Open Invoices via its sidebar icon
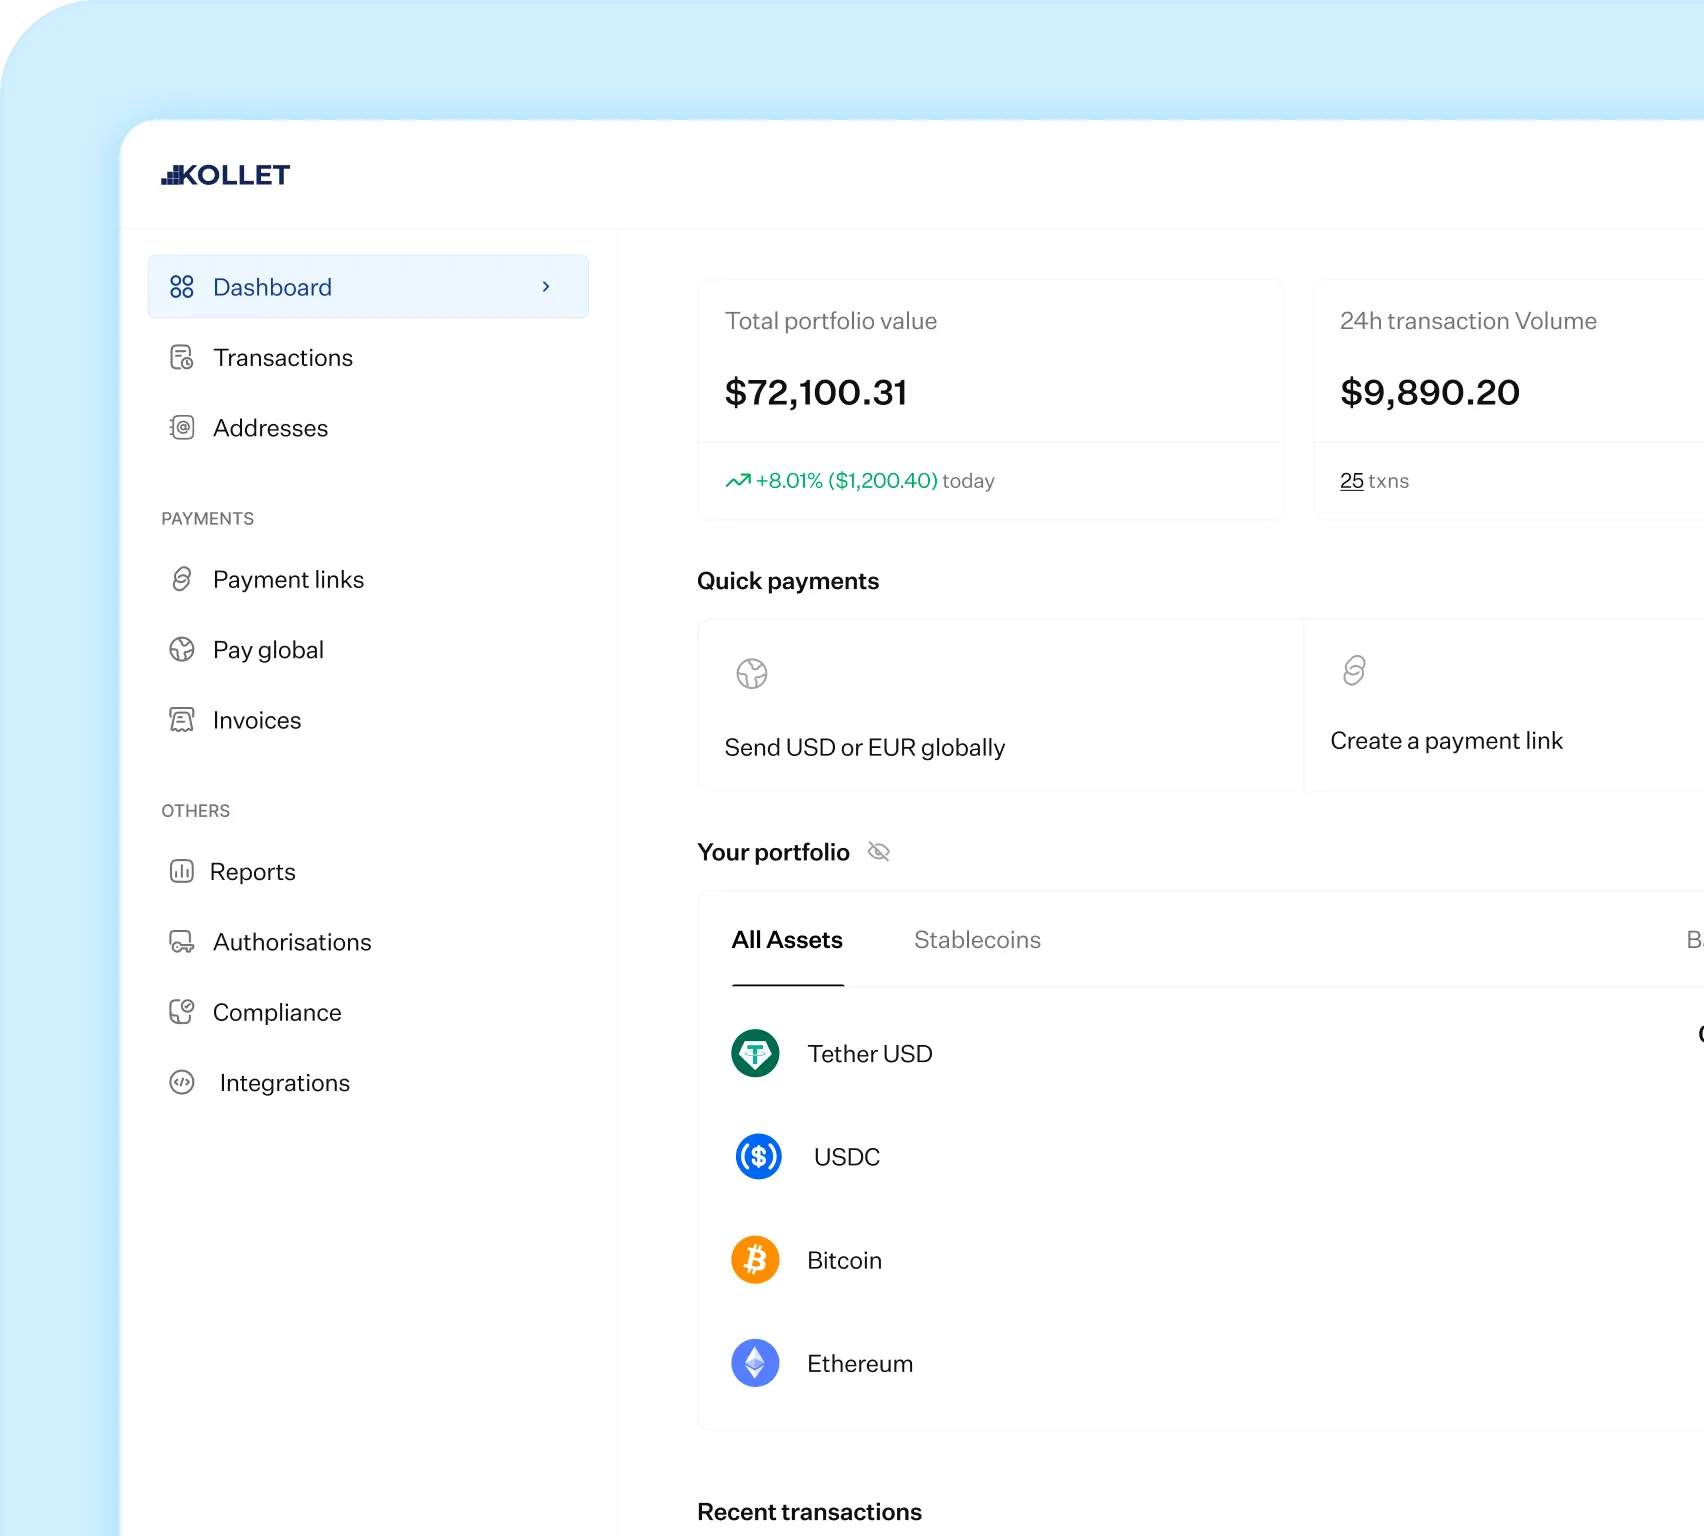 point(181,720)
